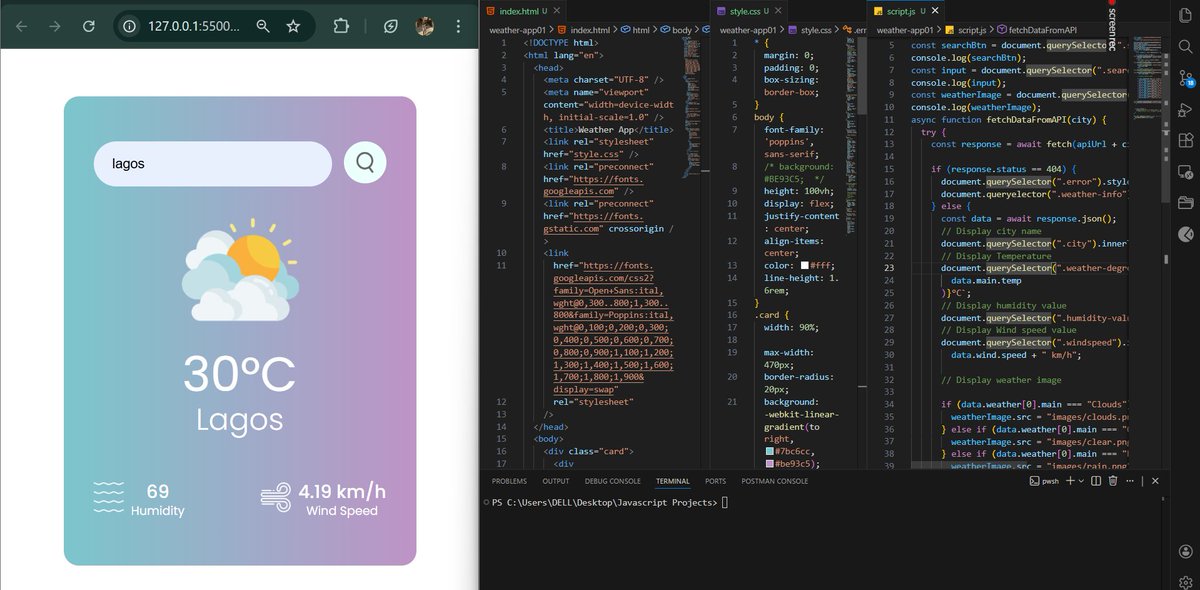Viewport: 1200px width, 590px height.
Task: Switch to the PORTS panel tab
Action: [716, 481]
